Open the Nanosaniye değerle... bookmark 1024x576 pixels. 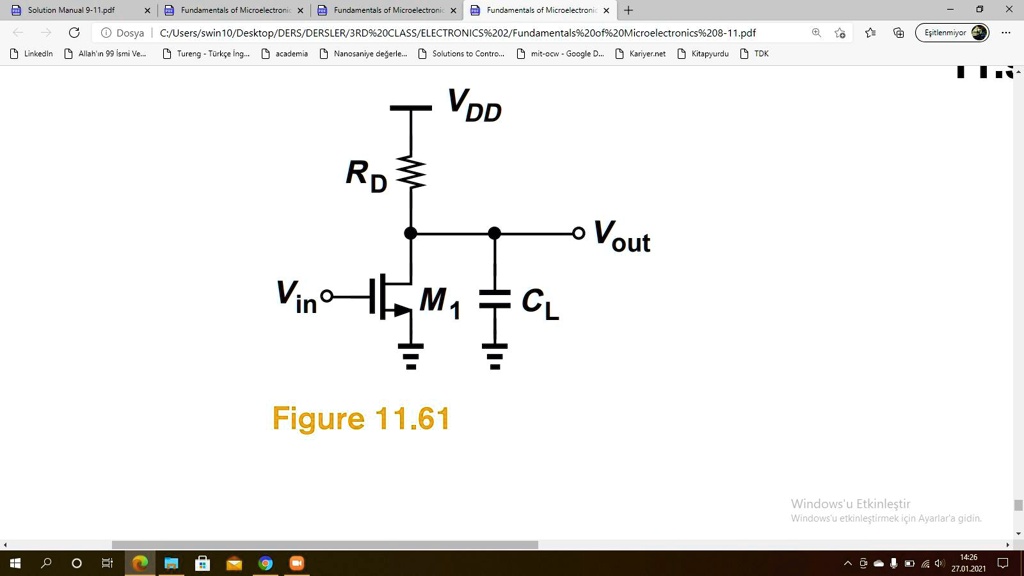tap(363, 54)
